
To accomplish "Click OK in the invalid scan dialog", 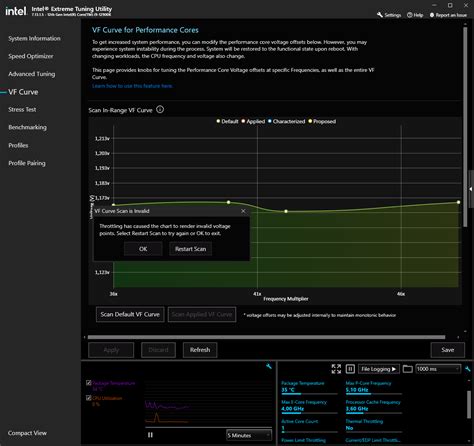I will point(143,249).
